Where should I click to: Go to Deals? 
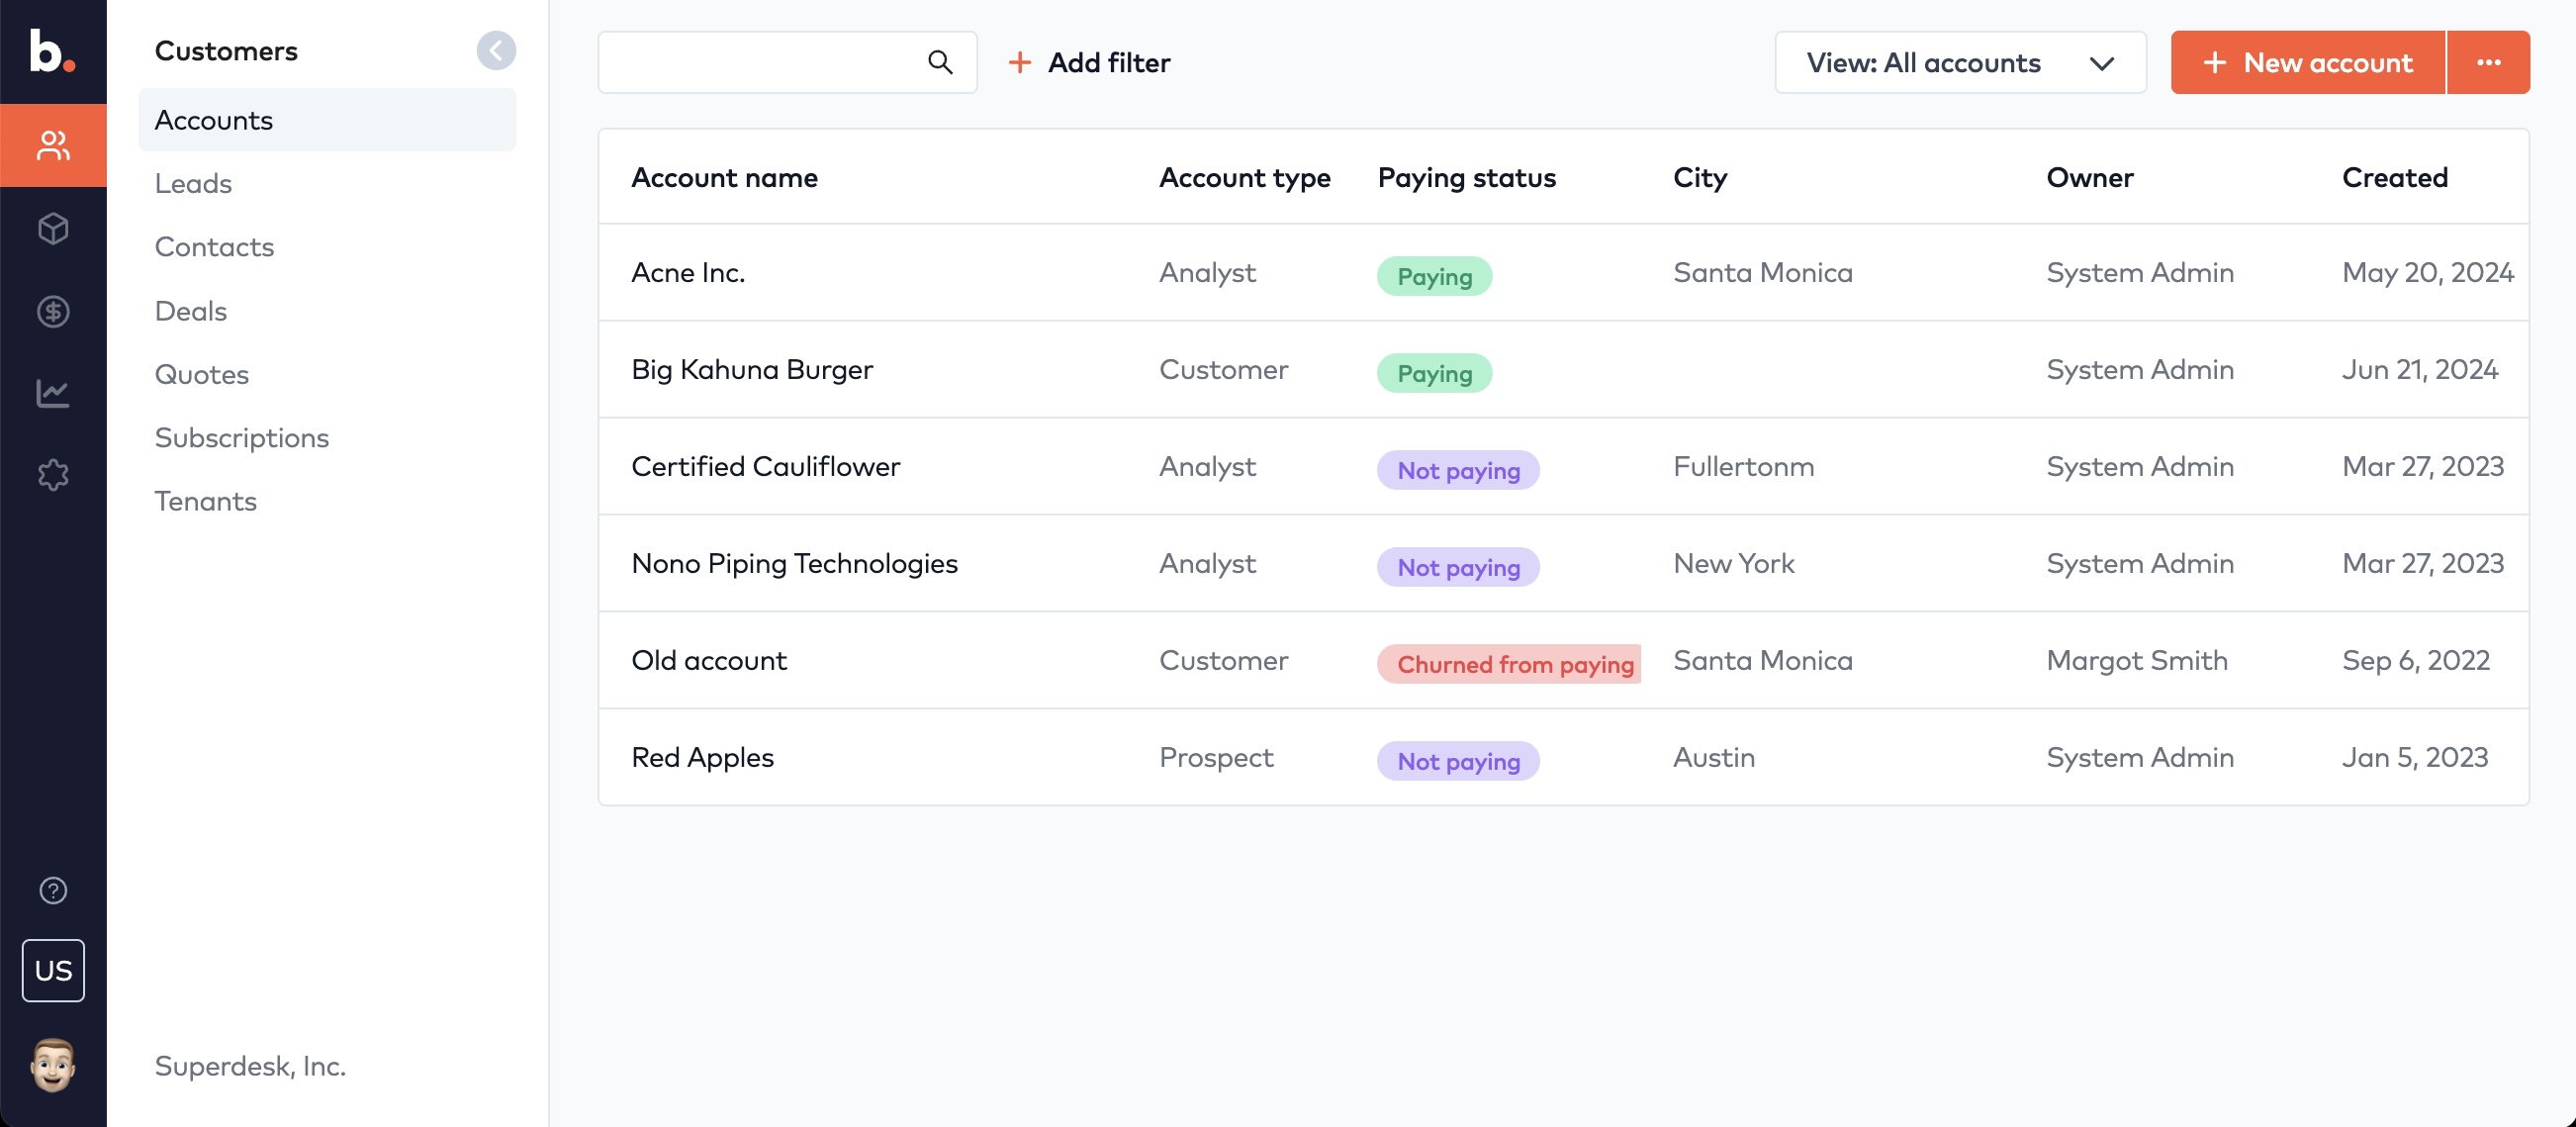[190, 311]
